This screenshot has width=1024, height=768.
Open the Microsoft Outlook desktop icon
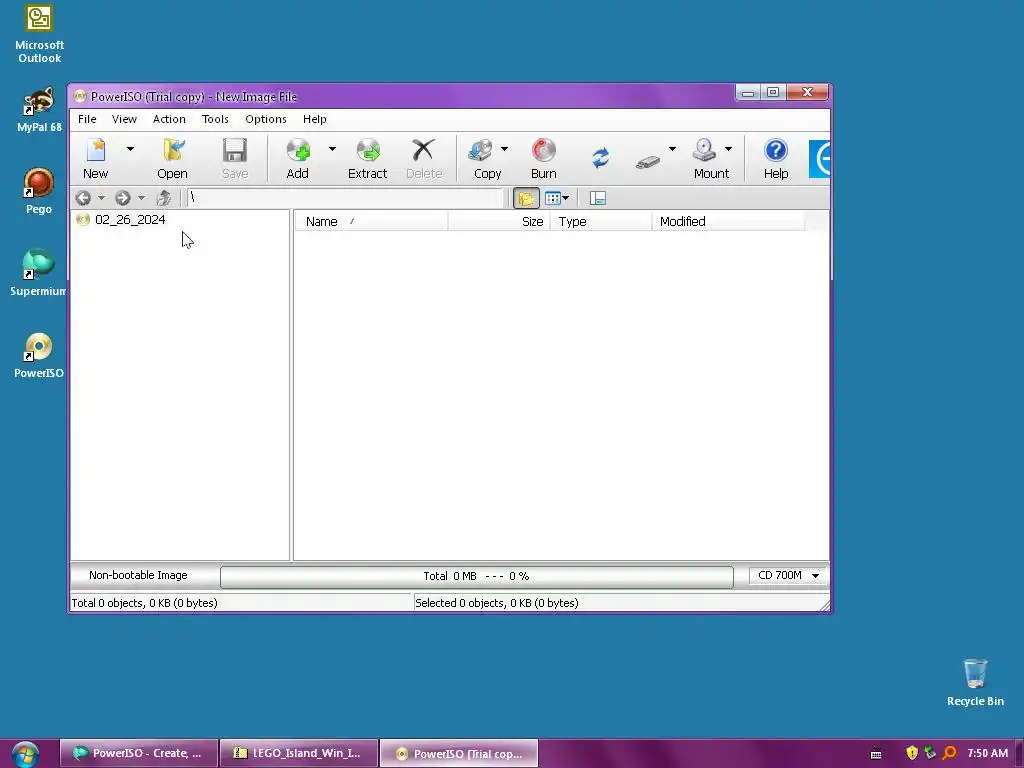(39, 34)
